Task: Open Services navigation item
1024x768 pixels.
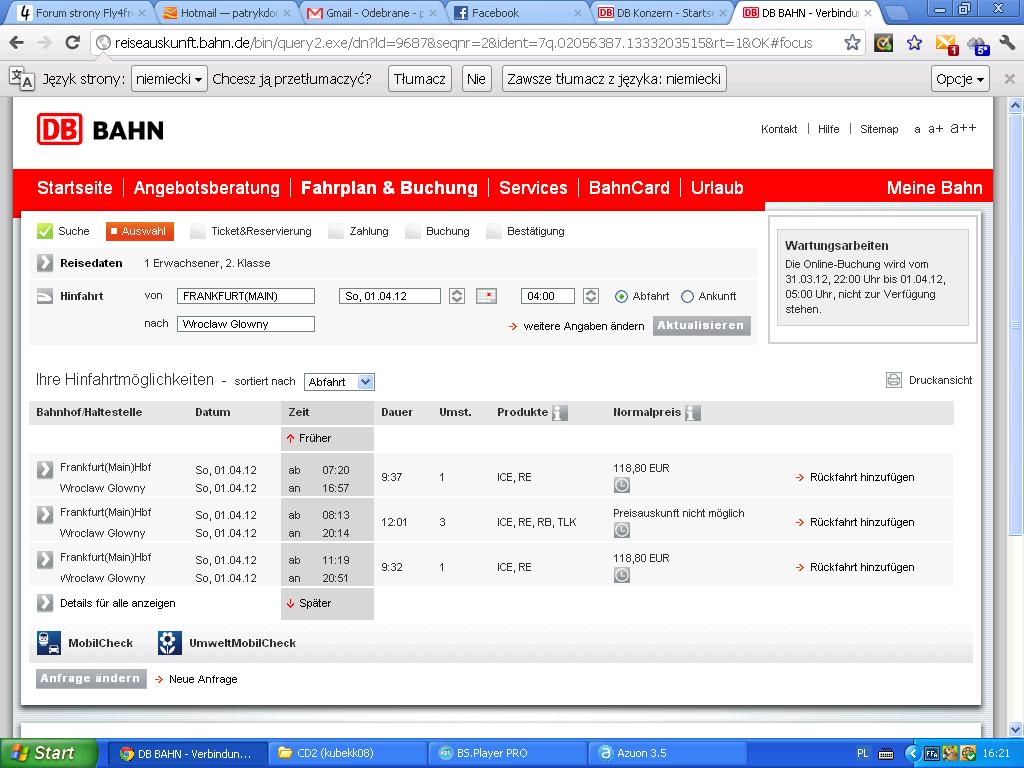Action: click(x=533, y=188)
